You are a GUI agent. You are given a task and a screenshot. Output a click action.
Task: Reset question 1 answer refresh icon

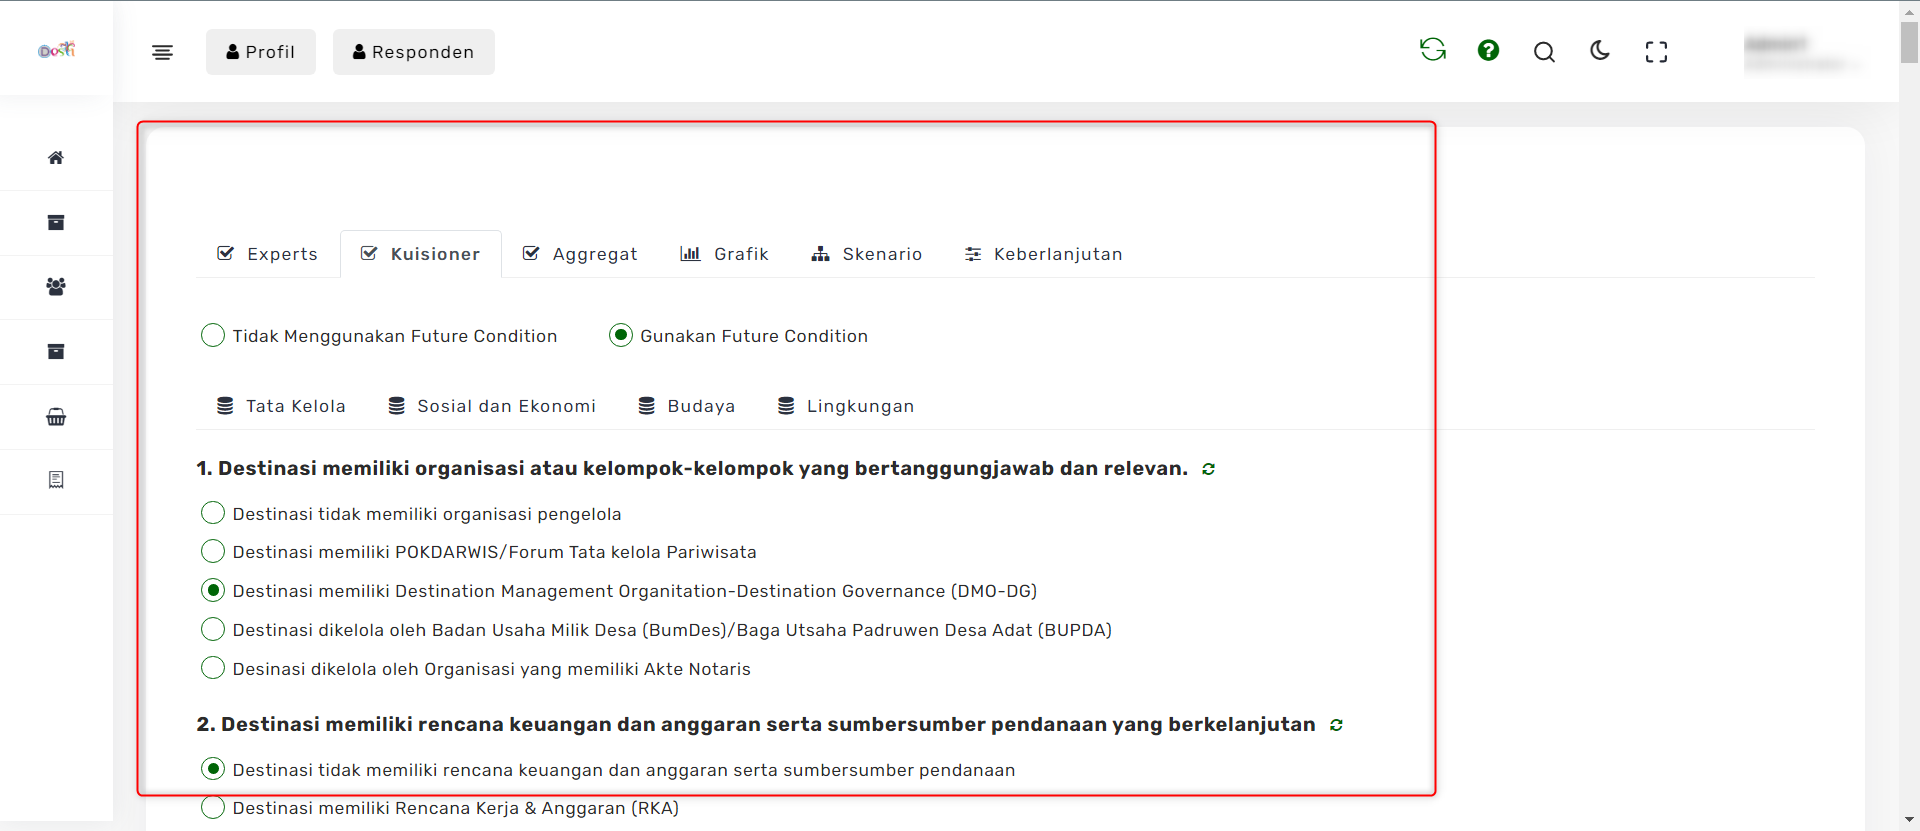tap(1208, 469)
